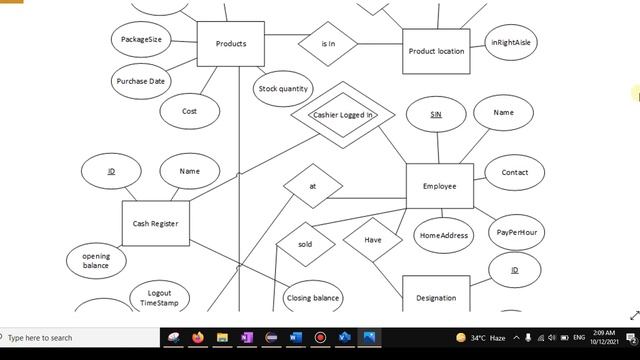Show hidden system tray icons
Image resolution: width=640 pixels, height=360 pixels.
[516, 338]
